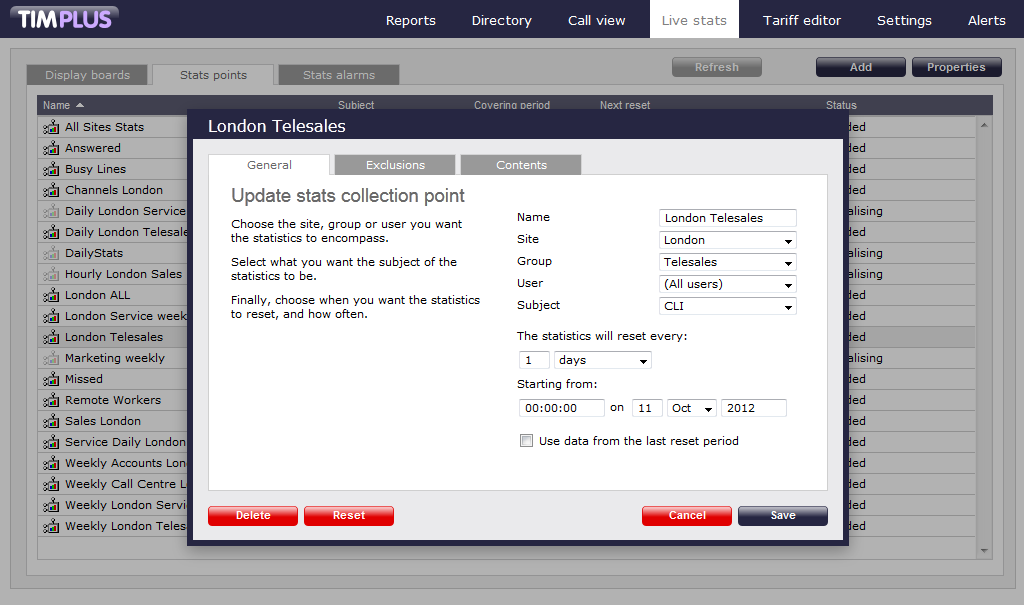Click the icon beside Channels London
The width and height of the screenshot is (1024, 605).
51,190
